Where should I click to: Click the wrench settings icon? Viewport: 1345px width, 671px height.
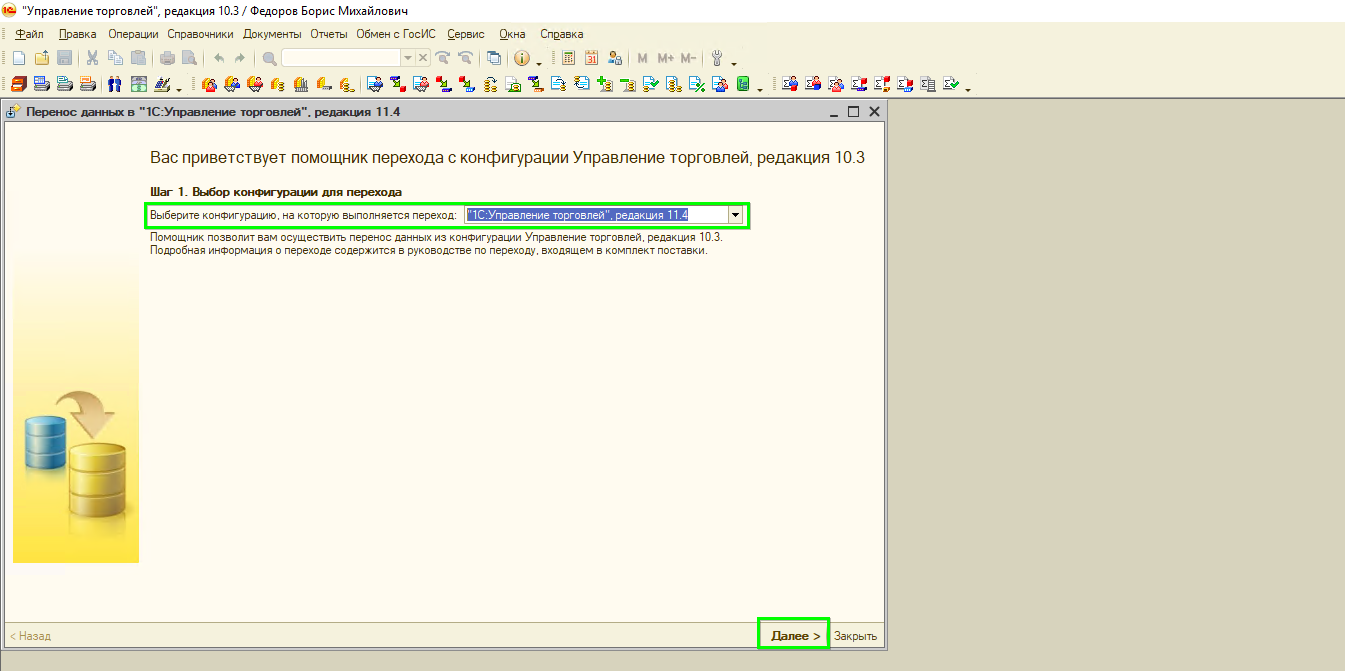click(716, 58)
